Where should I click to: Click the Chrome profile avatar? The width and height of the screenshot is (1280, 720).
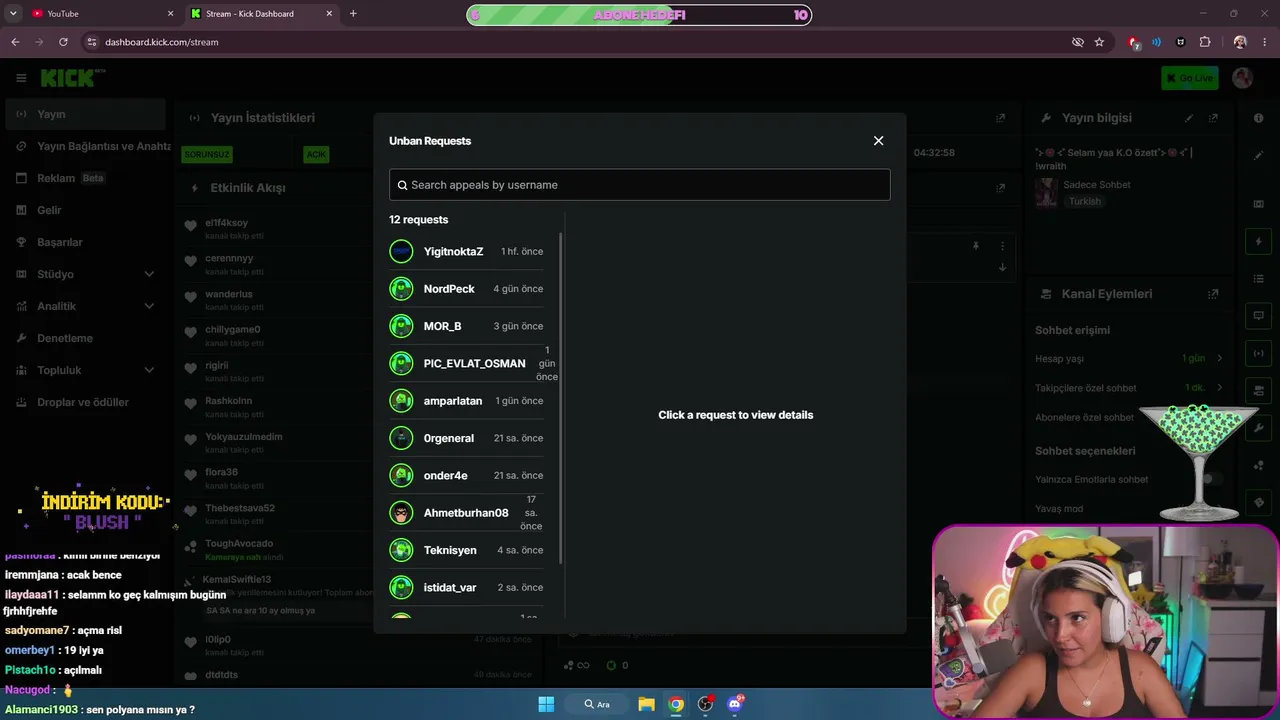tap(1240, 42)
